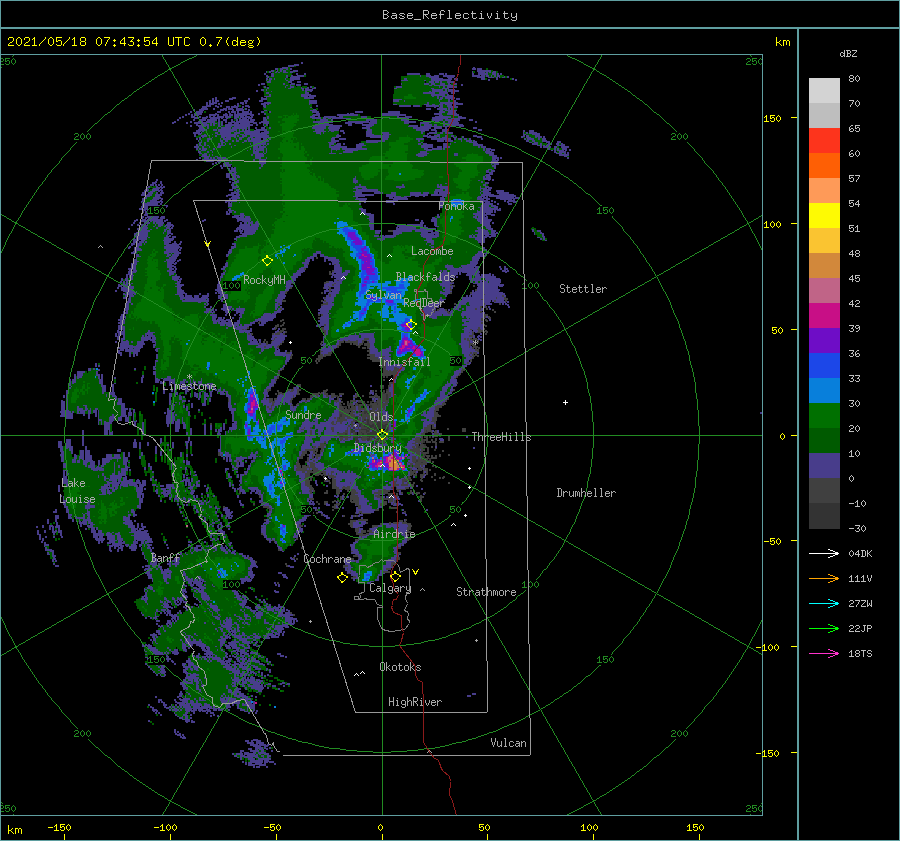The width and height of the screenshot is (900, 841).
Task: Select the bright yellow 51-54 dBZ swatch
Action: (824, 215)
